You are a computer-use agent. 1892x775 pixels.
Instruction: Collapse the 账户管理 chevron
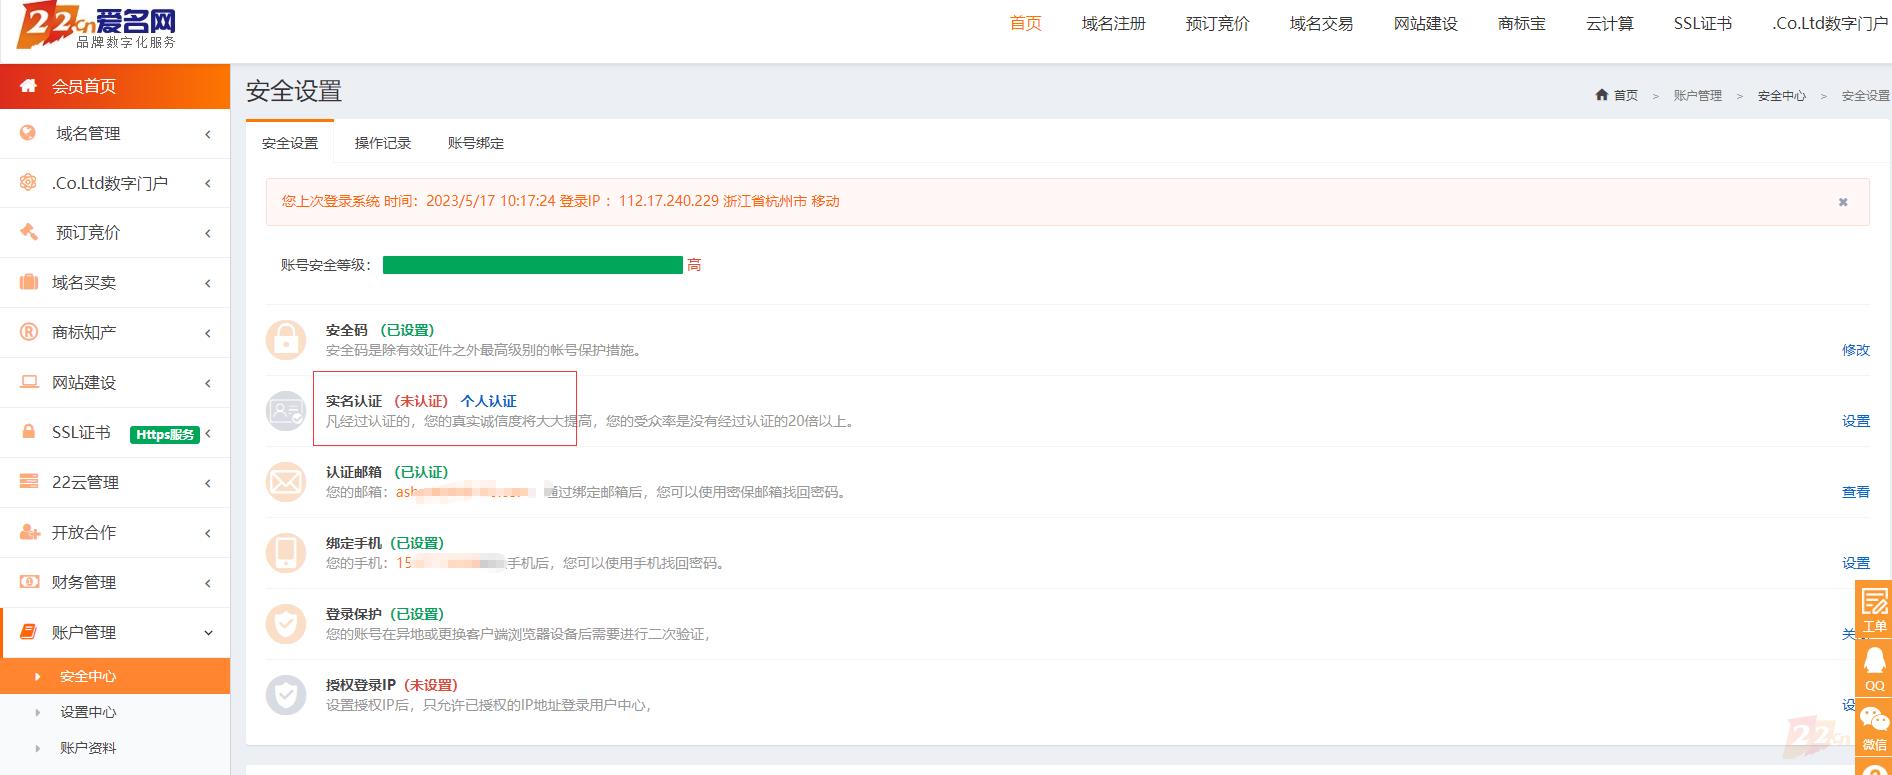tap(208, 633)
